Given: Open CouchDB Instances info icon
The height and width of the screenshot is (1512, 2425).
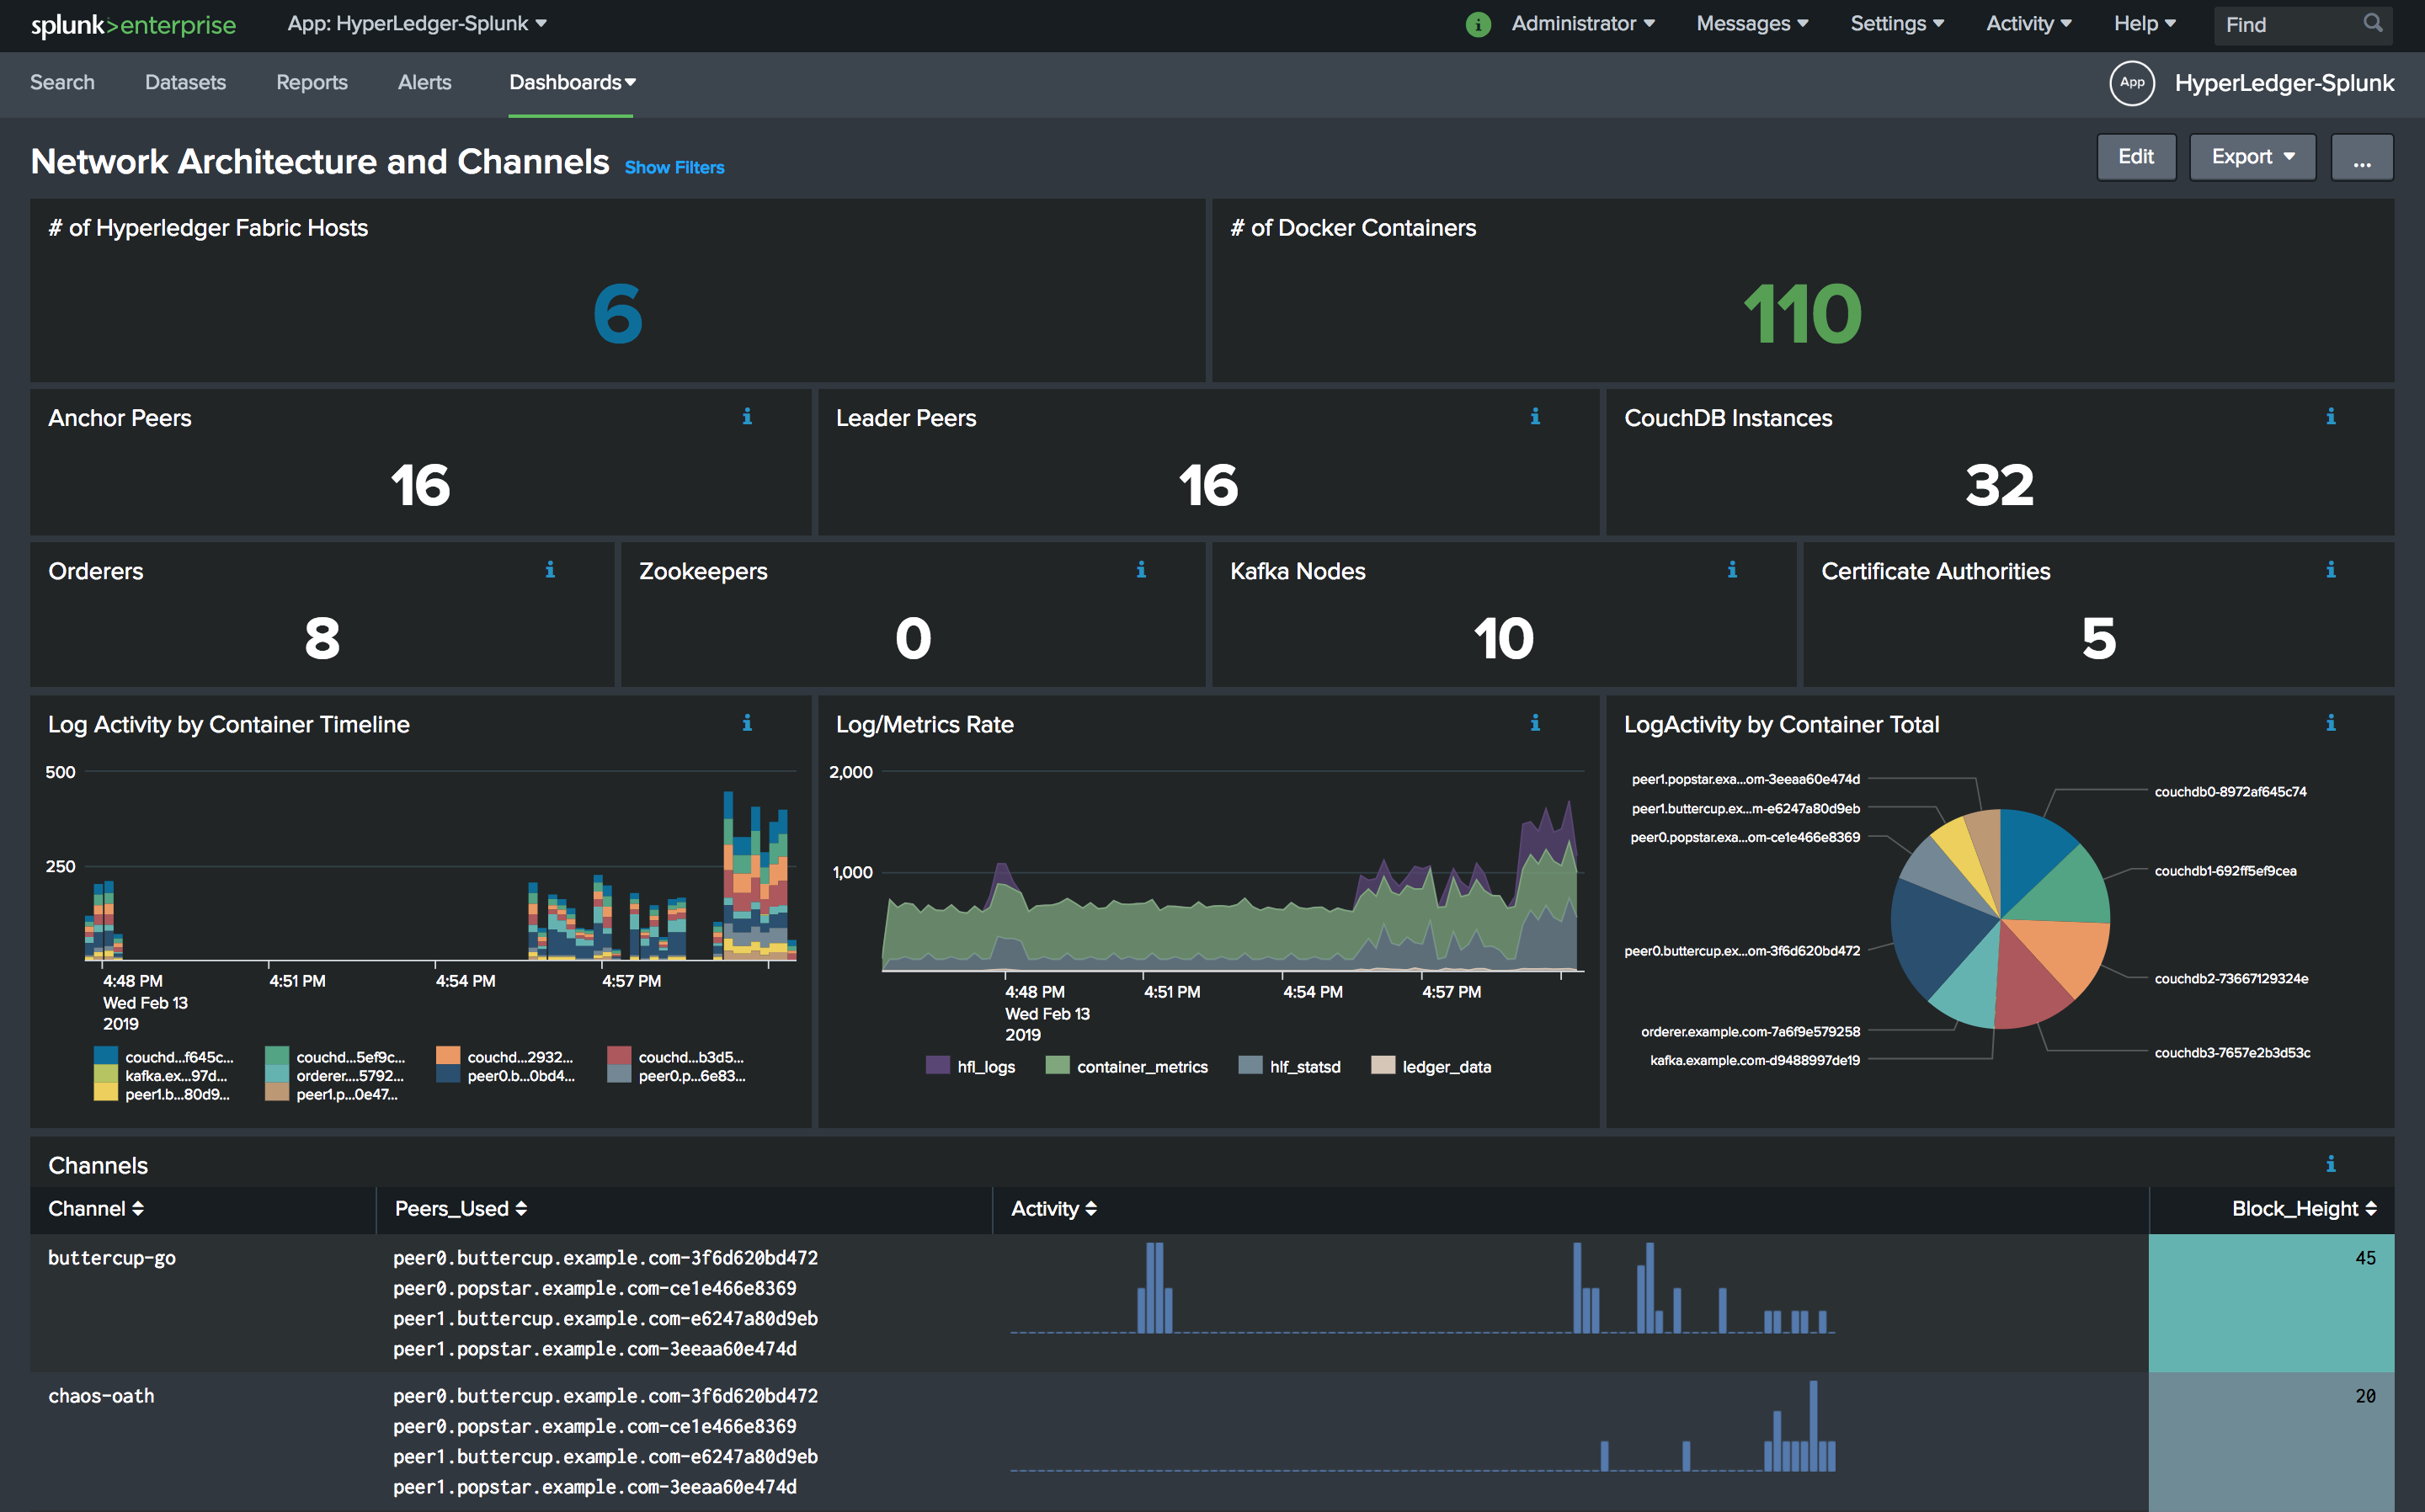Looking at the screenshot, I should tap(2331, 416).
